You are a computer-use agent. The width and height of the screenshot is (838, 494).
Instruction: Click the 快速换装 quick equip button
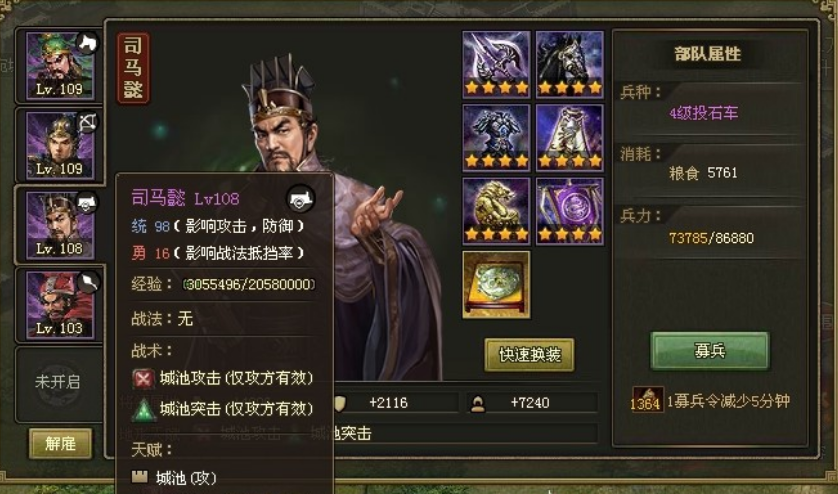[x=530, y=354]
